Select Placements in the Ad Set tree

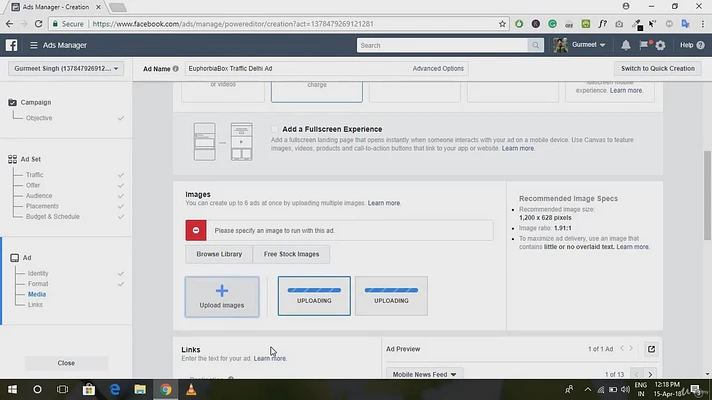[x=42, y=206]
